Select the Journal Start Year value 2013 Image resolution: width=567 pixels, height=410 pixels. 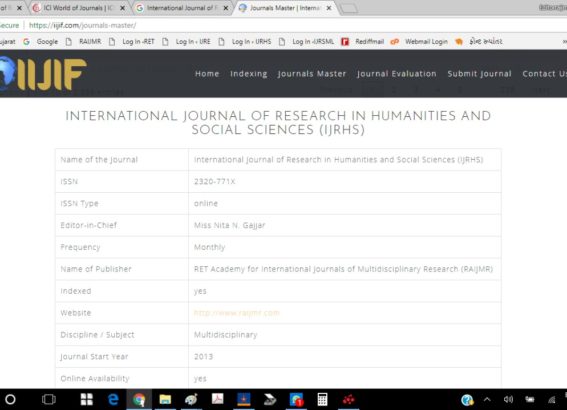pos(203,356)
